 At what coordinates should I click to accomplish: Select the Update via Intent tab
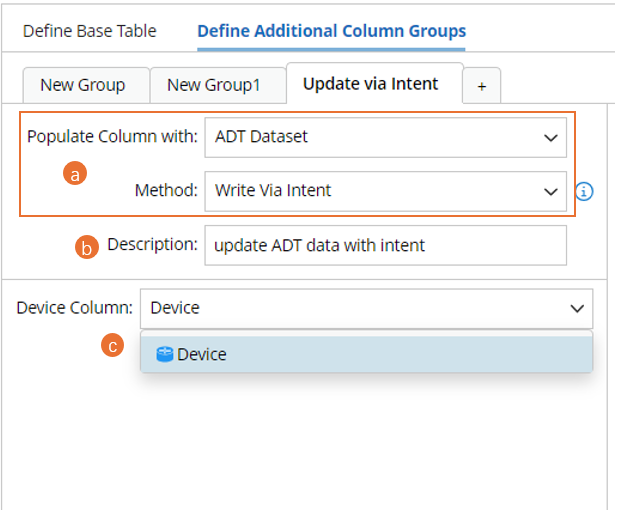pos(370,84)
